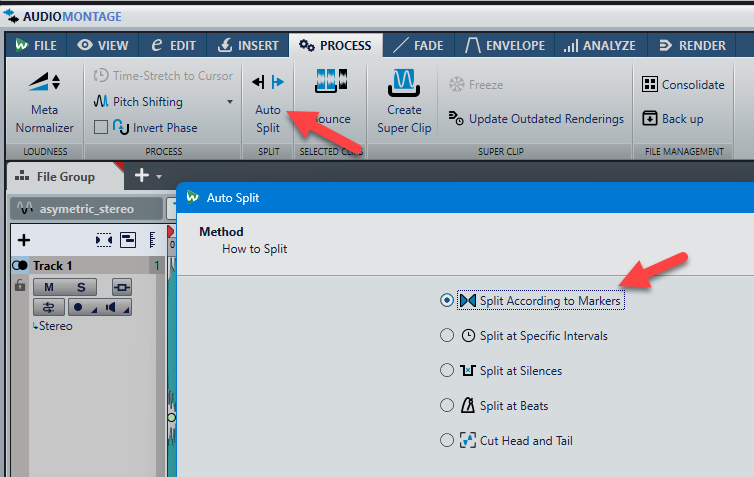Choose the Split at Silences option

point(447,371)
